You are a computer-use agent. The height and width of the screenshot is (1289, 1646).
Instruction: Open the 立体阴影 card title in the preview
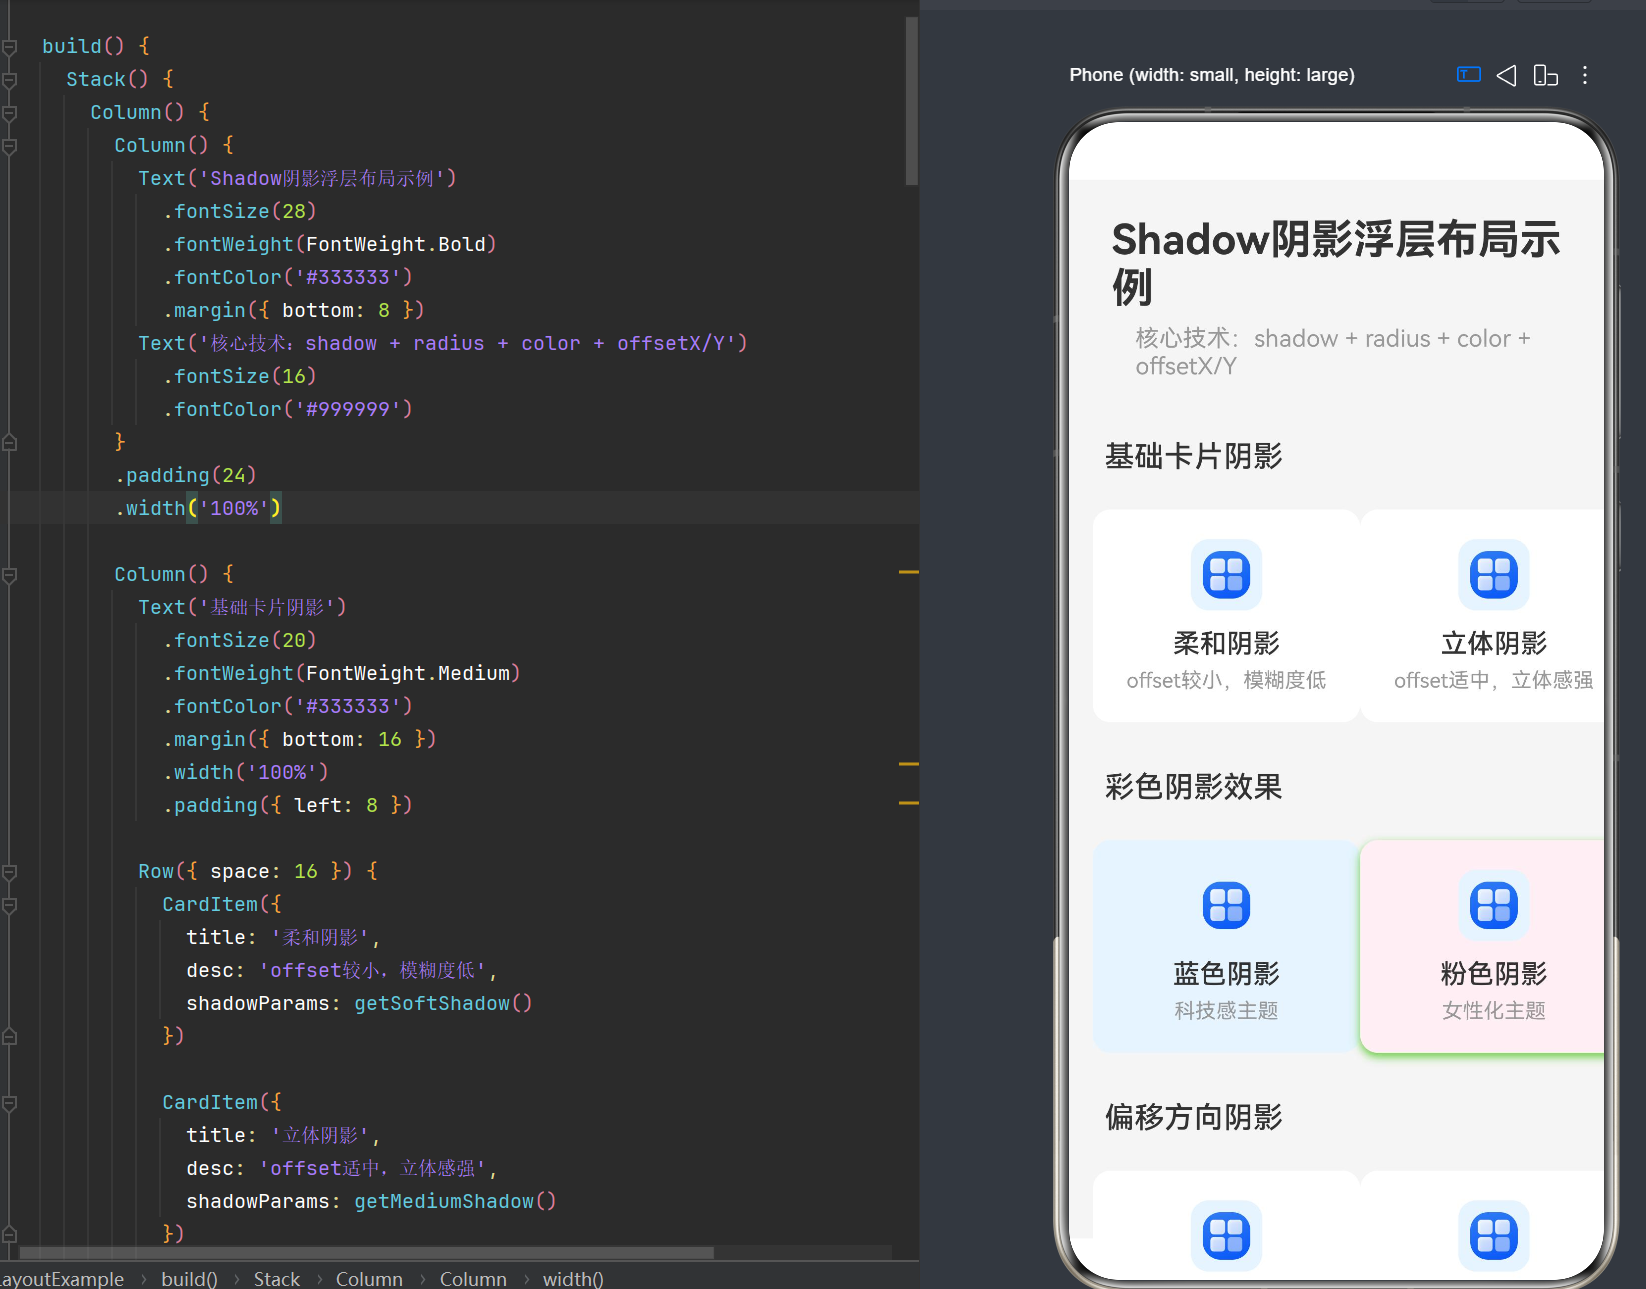(x=1494, y=643)
